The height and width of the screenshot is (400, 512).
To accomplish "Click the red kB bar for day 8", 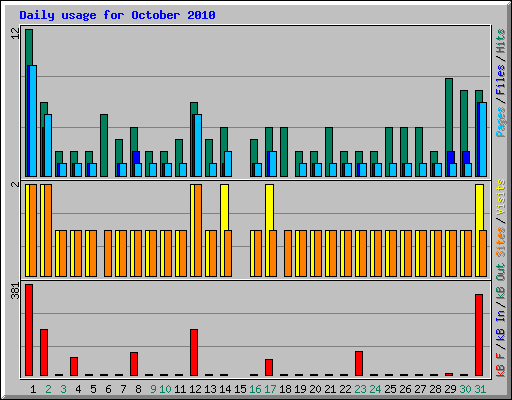I will click(x=134, y=364).
